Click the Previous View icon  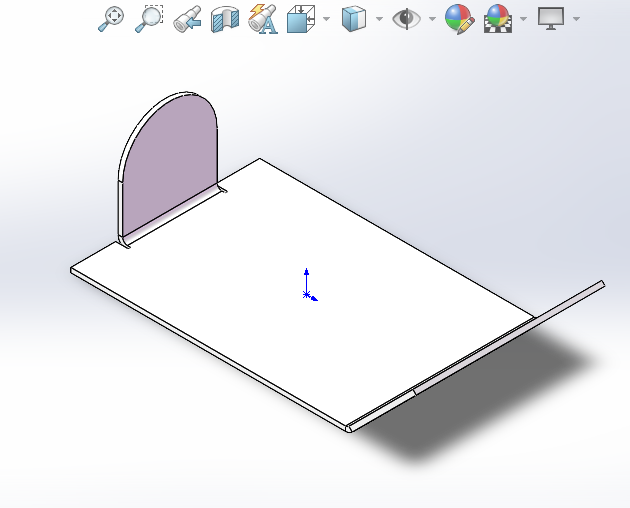187,18
